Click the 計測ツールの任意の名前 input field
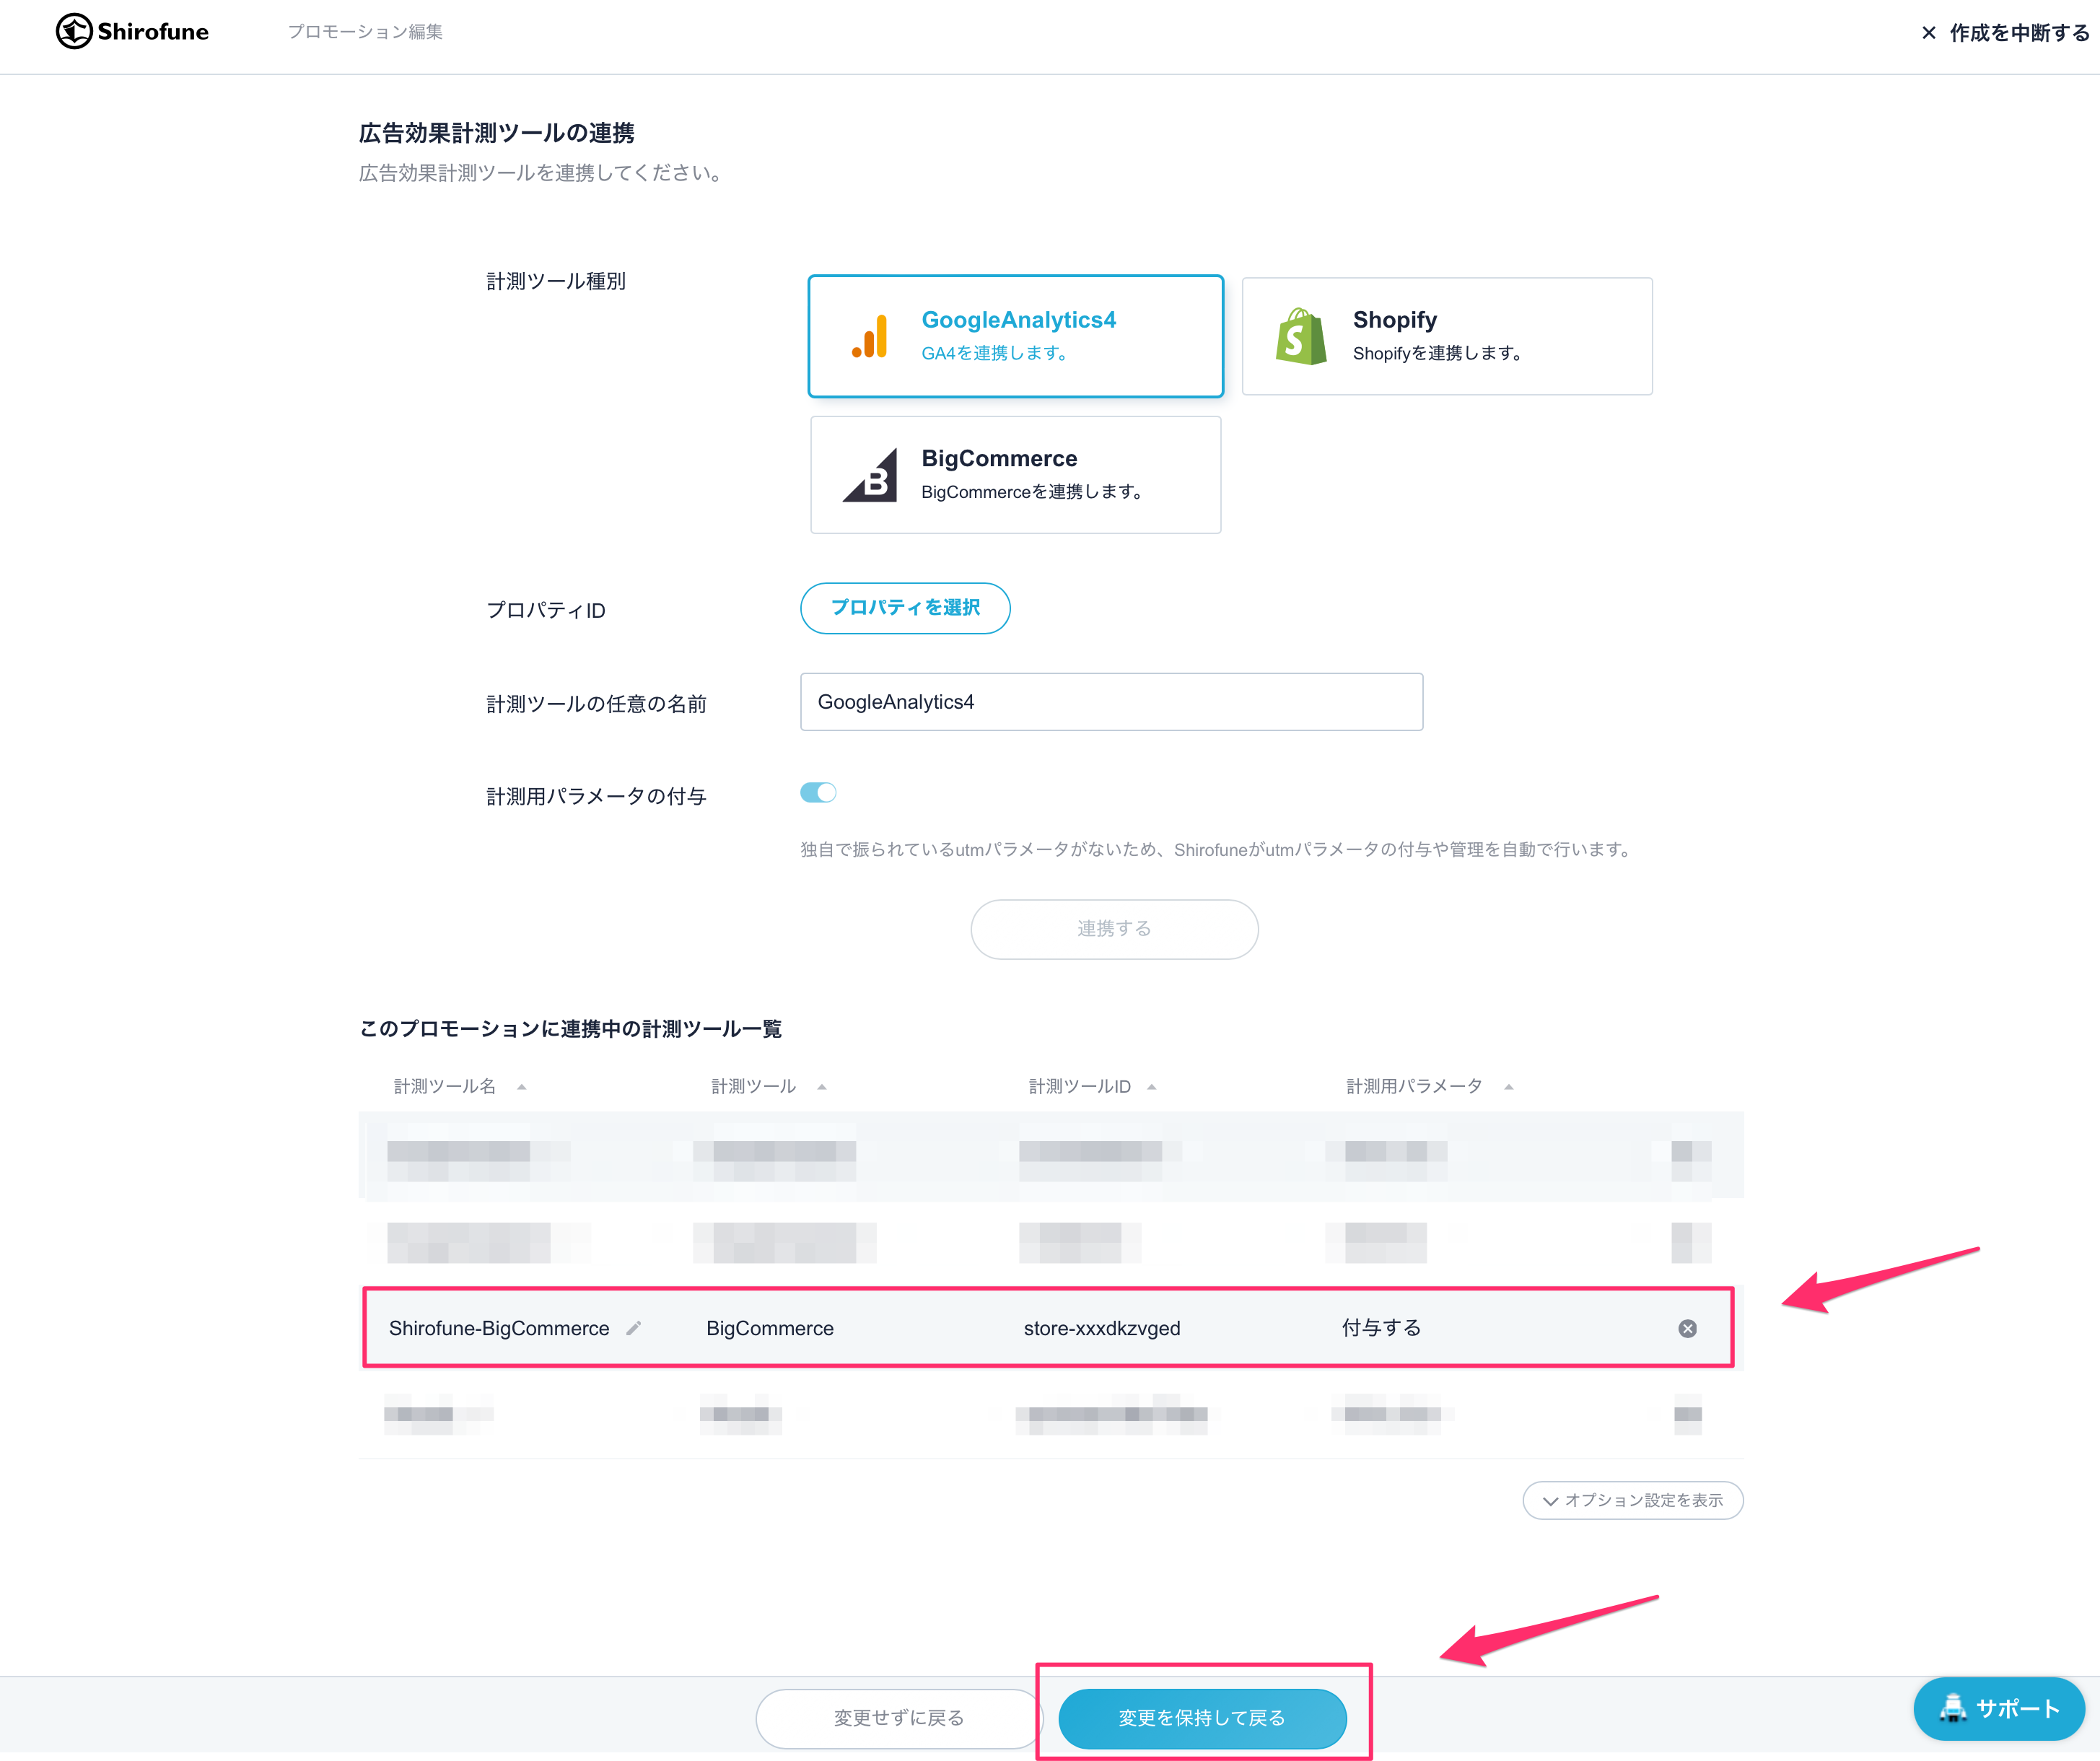The image size is (2100, 1761). (1111, 702)
